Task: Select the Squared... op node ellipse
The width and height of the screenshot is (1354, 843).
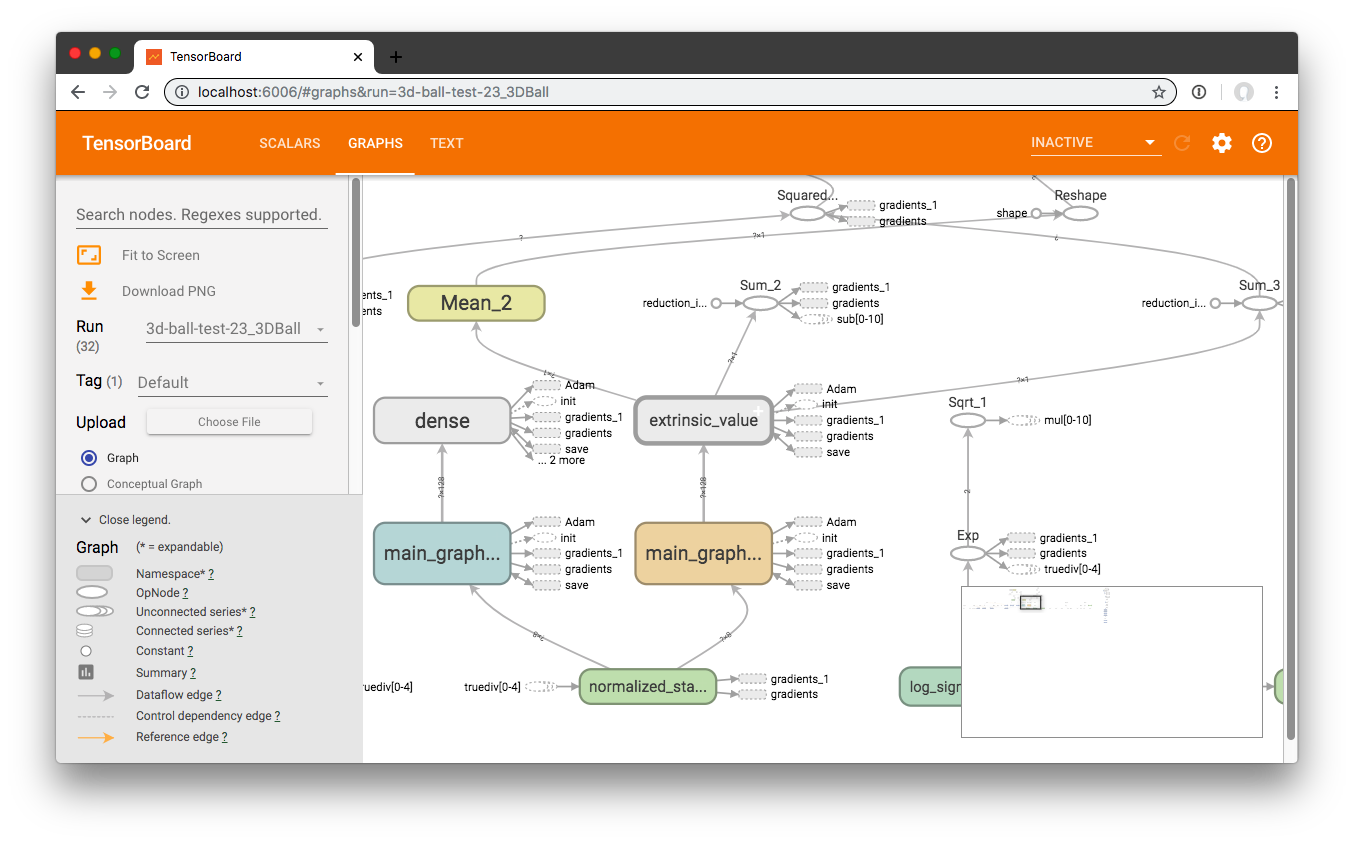Action: (x=807, y=213)
